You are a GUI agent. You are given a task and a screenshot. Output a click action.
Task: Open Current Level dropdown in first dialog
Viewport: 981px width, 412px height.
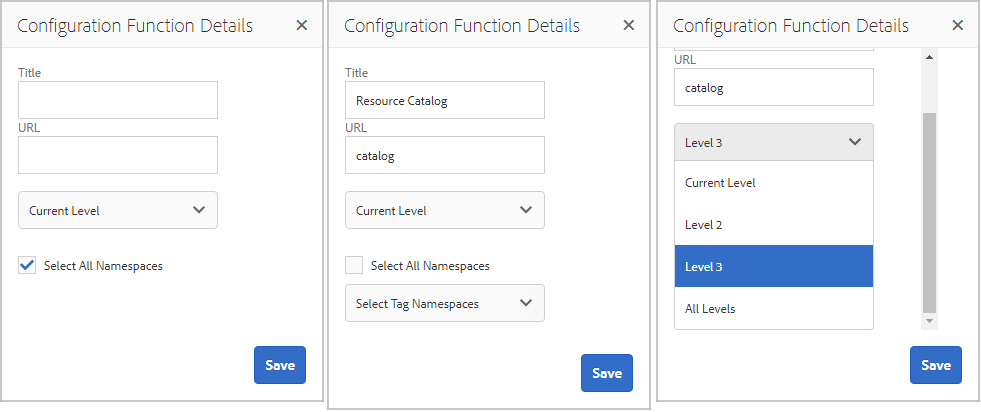pos(118,210)
